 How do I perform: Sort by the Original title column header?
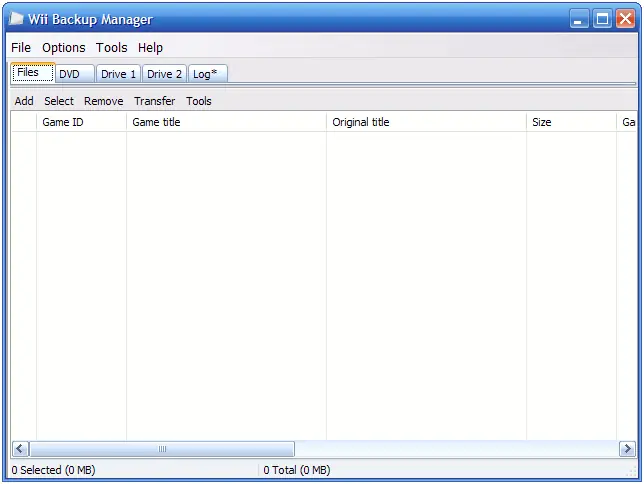pyautogui.click(x=426, y=122)
